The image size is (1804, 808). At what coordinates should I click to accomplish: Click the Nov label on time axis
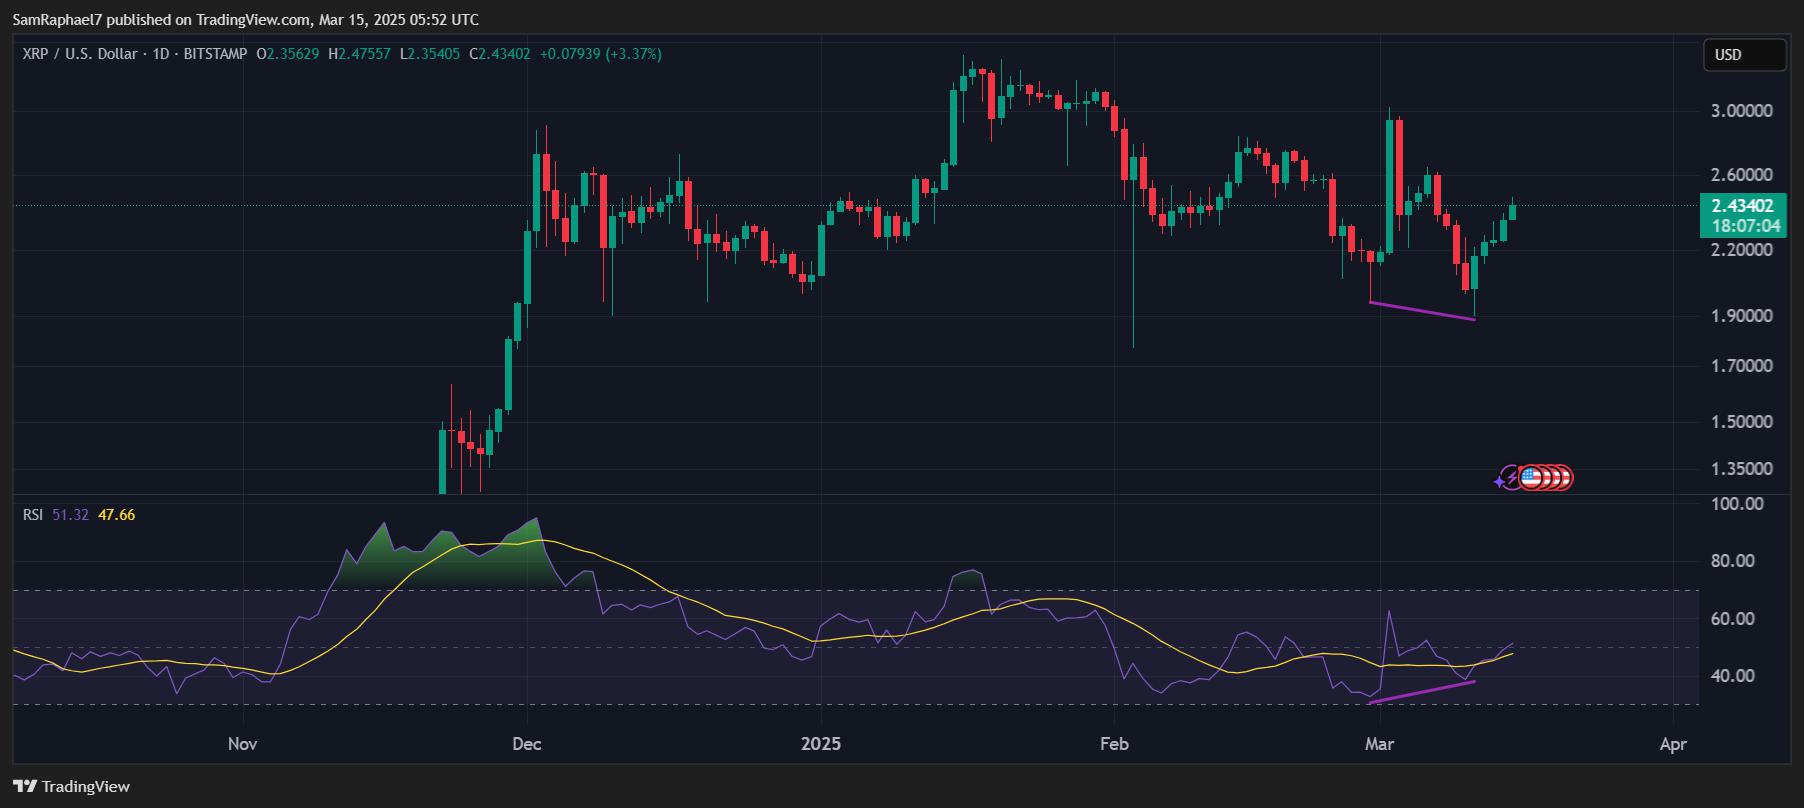tap(243, 744)
